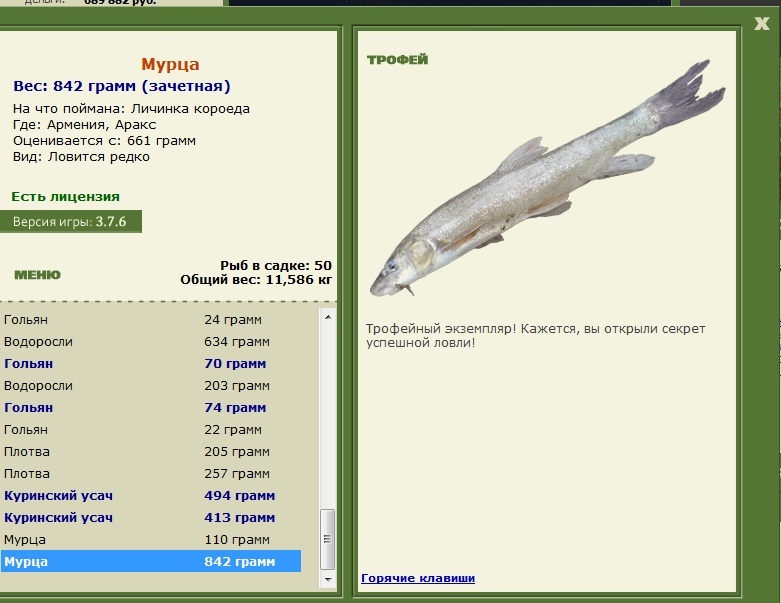This screenshot has width=781, height=603.
Task: Select the Гольян 70 грамм row
Action: (151, 363)
